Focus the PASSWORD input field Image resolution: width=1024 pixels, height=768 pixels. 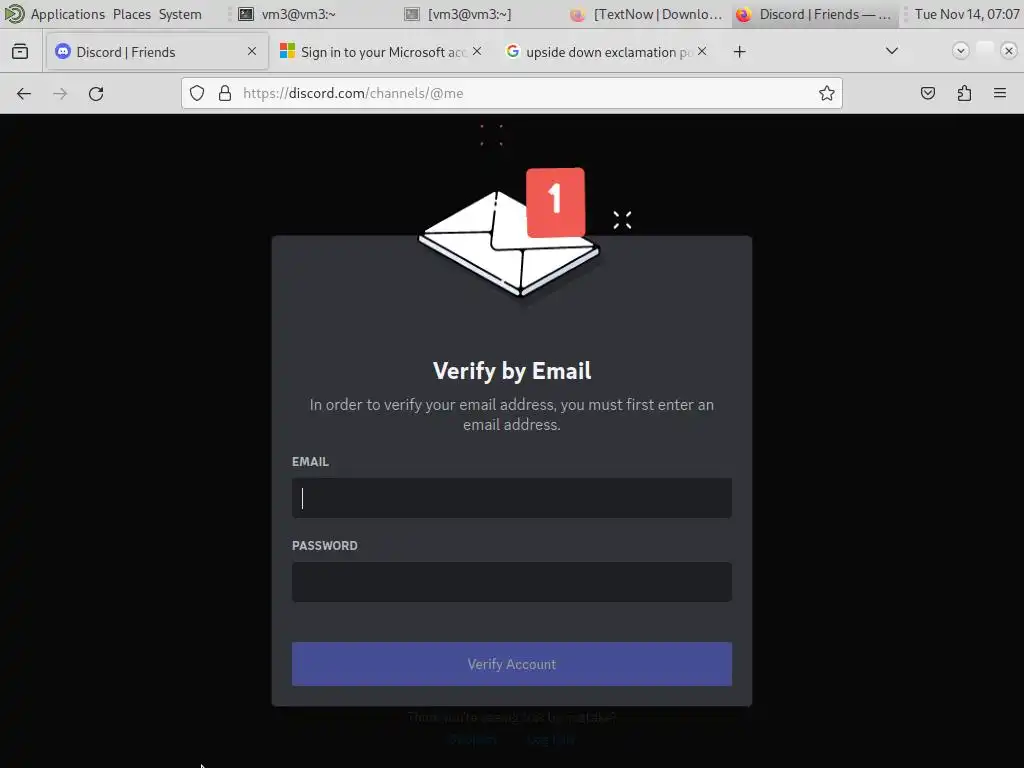(511, 581)
